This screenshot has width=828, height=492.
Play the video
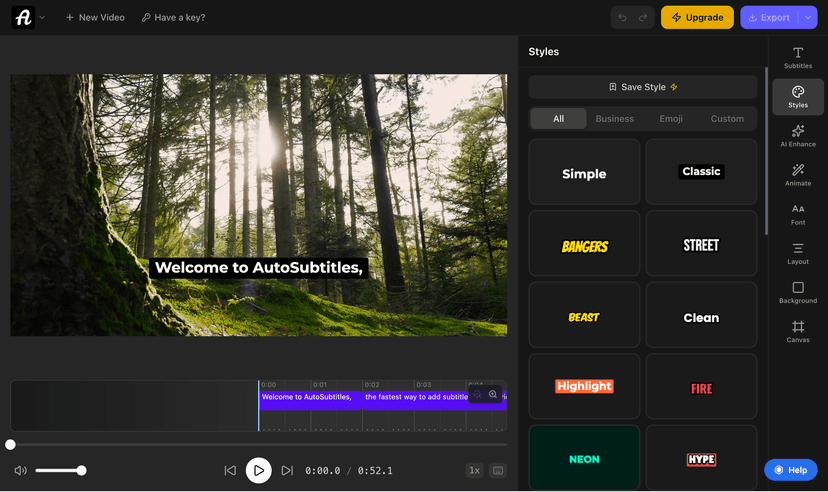[259, 470]
